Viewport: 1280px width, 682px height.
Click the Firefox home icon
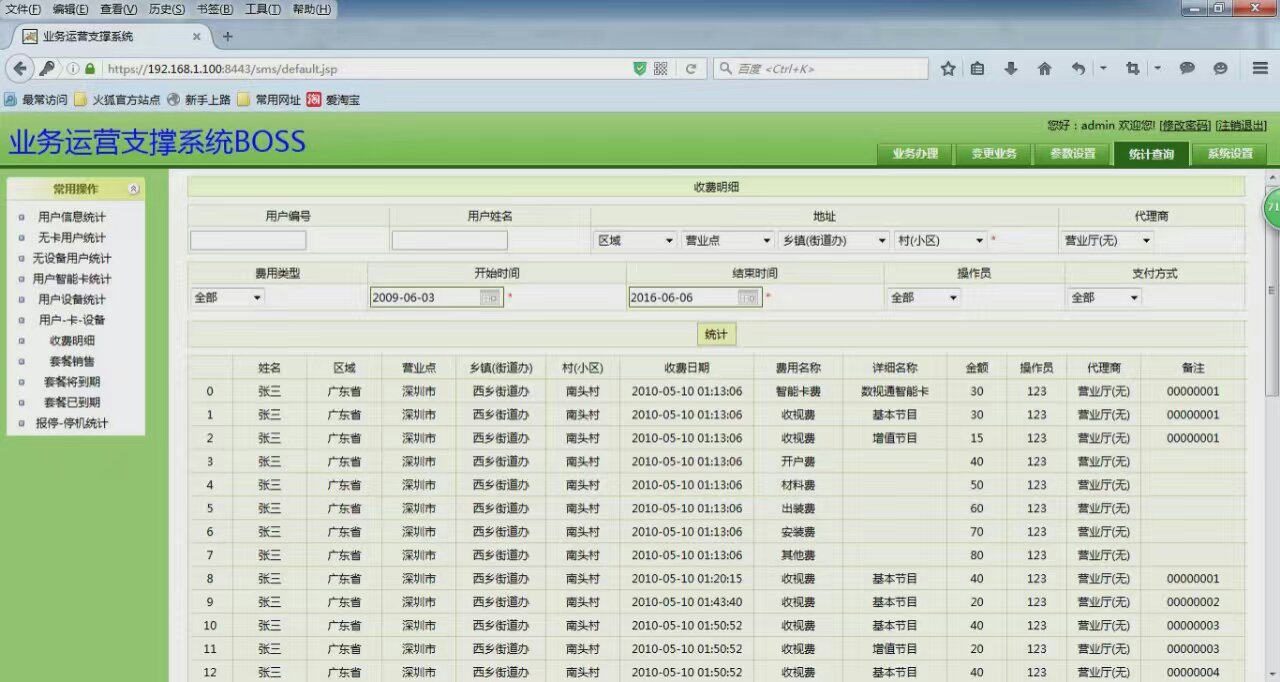tap(1044, 69)
